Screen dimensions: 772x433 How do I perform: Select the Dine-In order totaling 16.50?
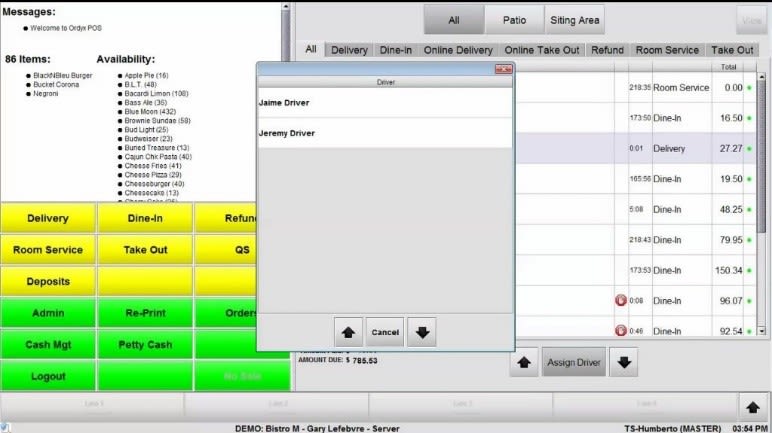635,118
